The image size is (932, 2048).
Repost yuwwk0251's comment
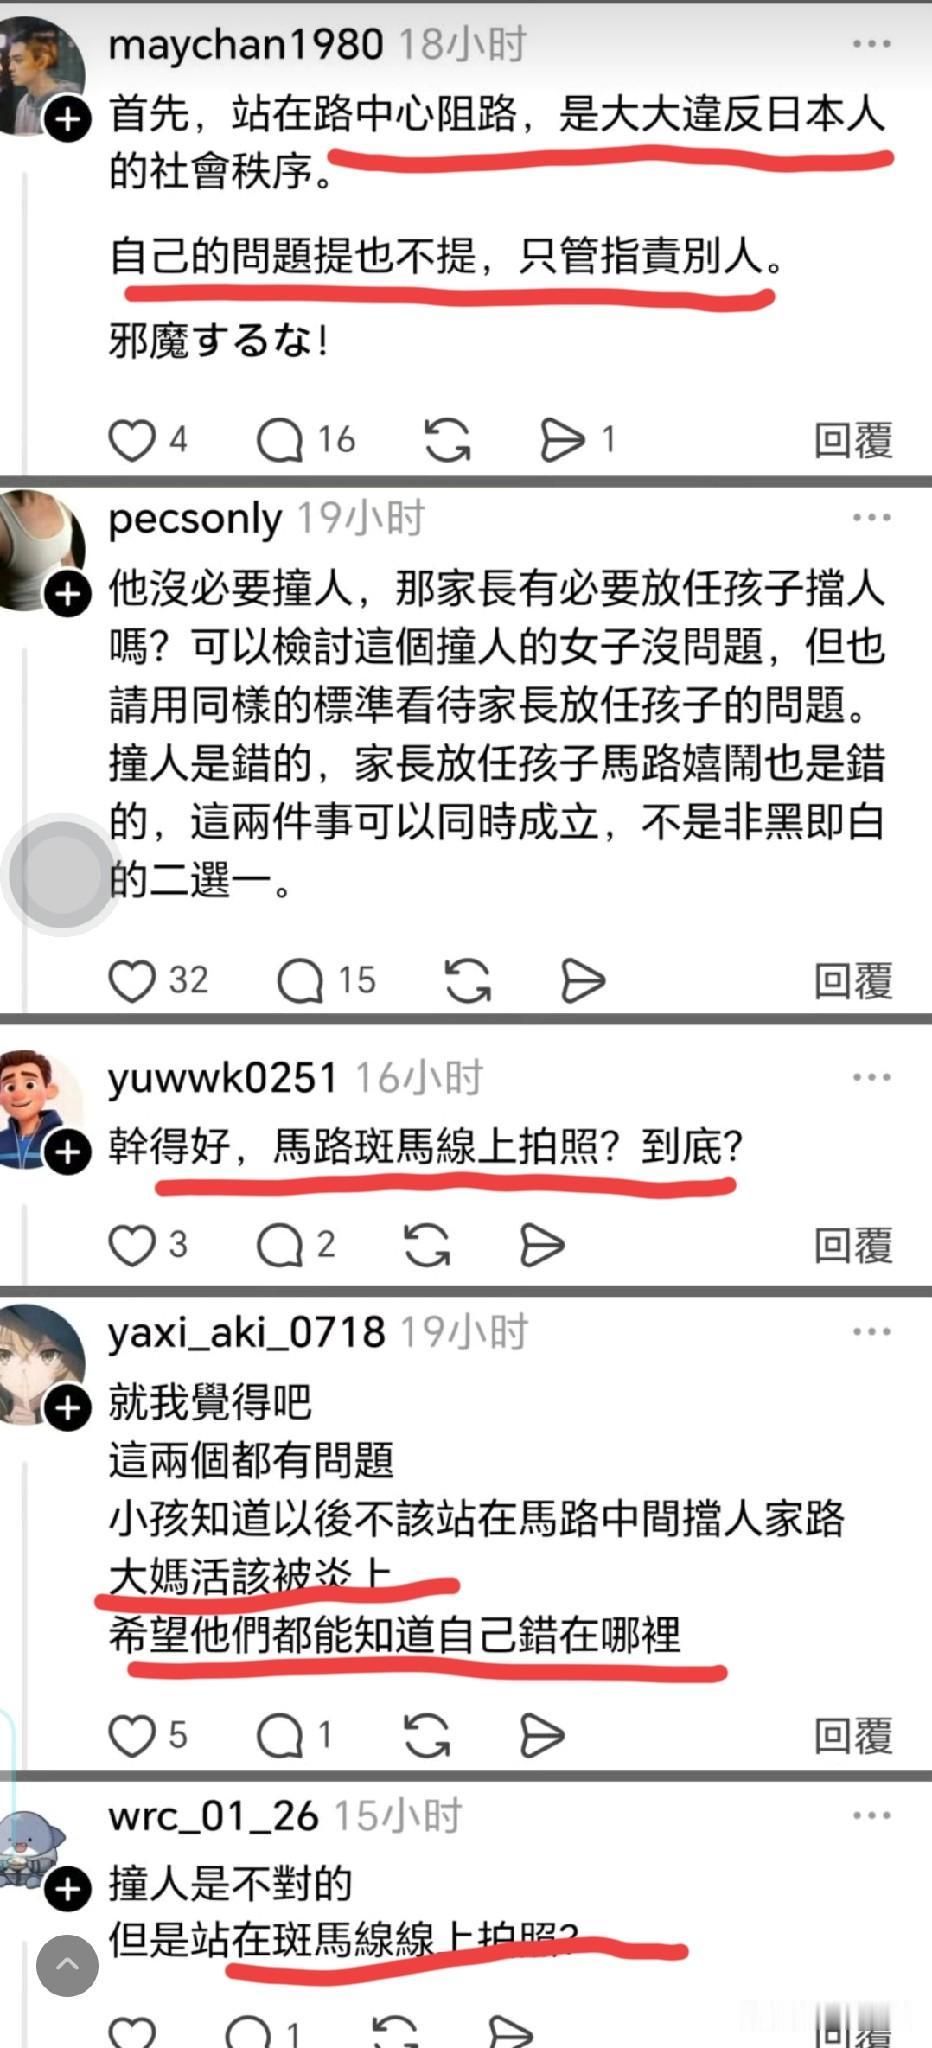(x=427, y=1245)
